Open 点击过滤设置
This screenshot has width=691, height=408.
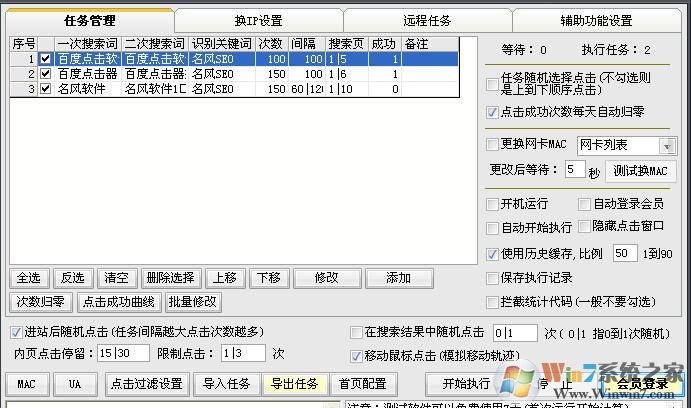[x=147, y=384]
